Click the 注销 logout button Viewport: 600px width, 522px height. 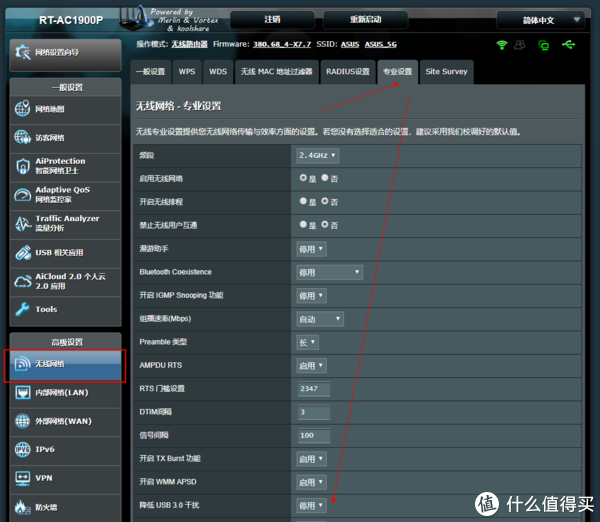click(272, 20)
